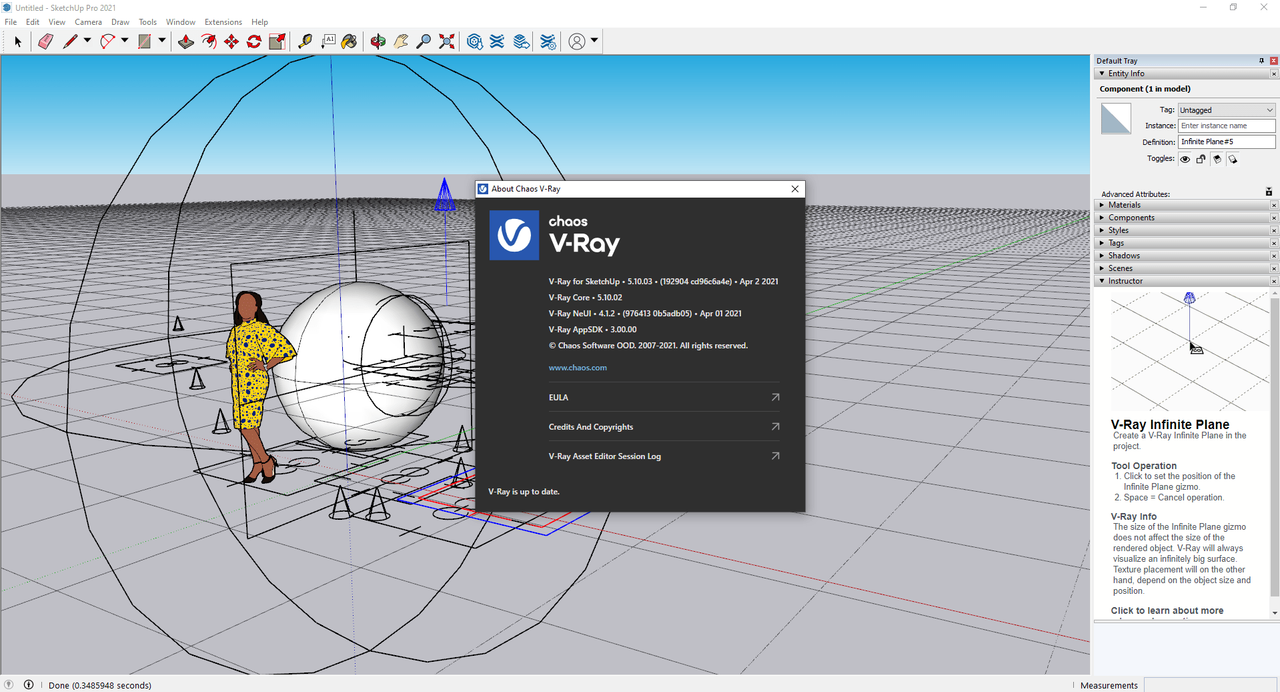Viewport: 1280px width, 692px height.
Task: Click the Entity Info material swatch
Action: pyautogui.click(x=1116, y=119)
